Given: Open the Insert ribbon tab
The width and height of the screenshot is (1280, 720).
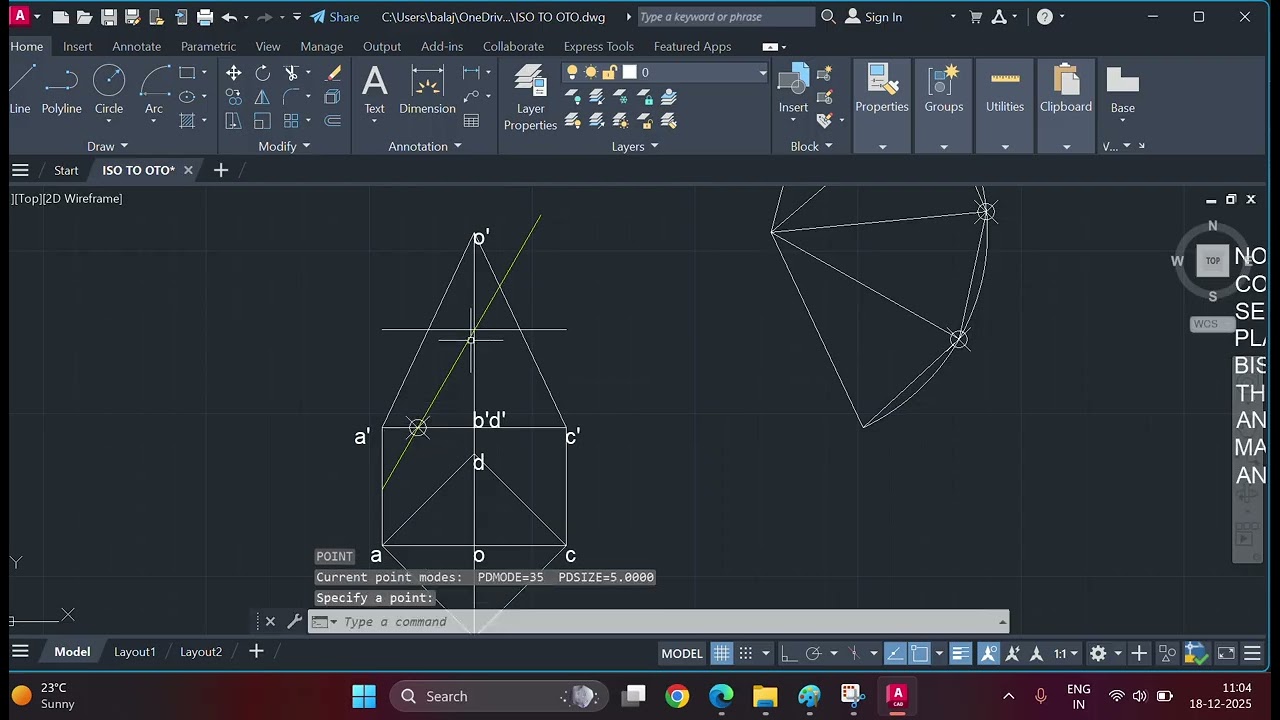Looking at the screenshot, I should pos(77,46).
